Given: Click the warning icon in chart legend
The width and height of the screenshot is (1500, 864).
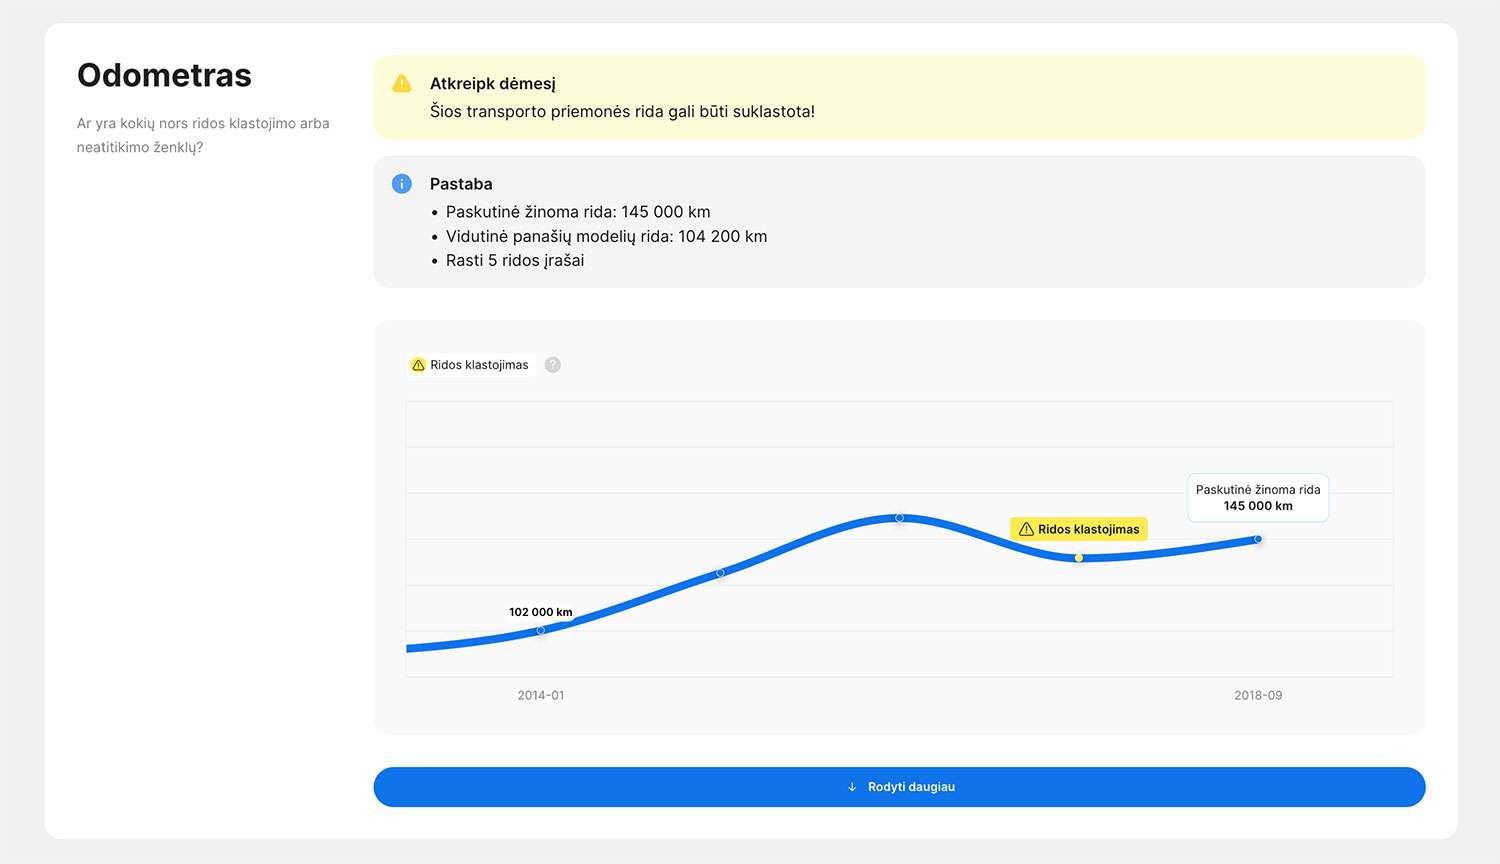Looking at the screenshot, I should (x=419, y=365).
